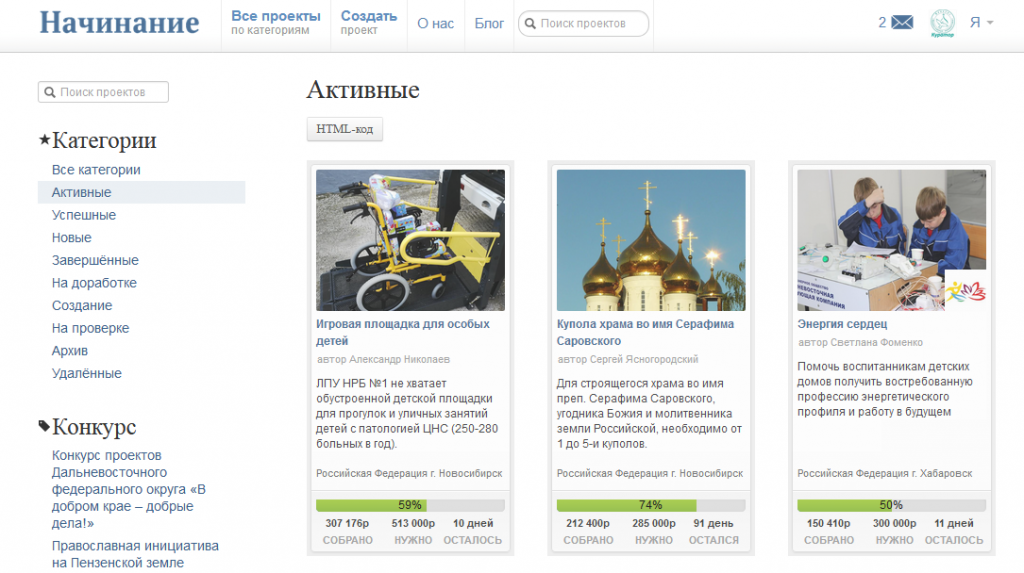Click the round user avatar logo

[943, 22]
